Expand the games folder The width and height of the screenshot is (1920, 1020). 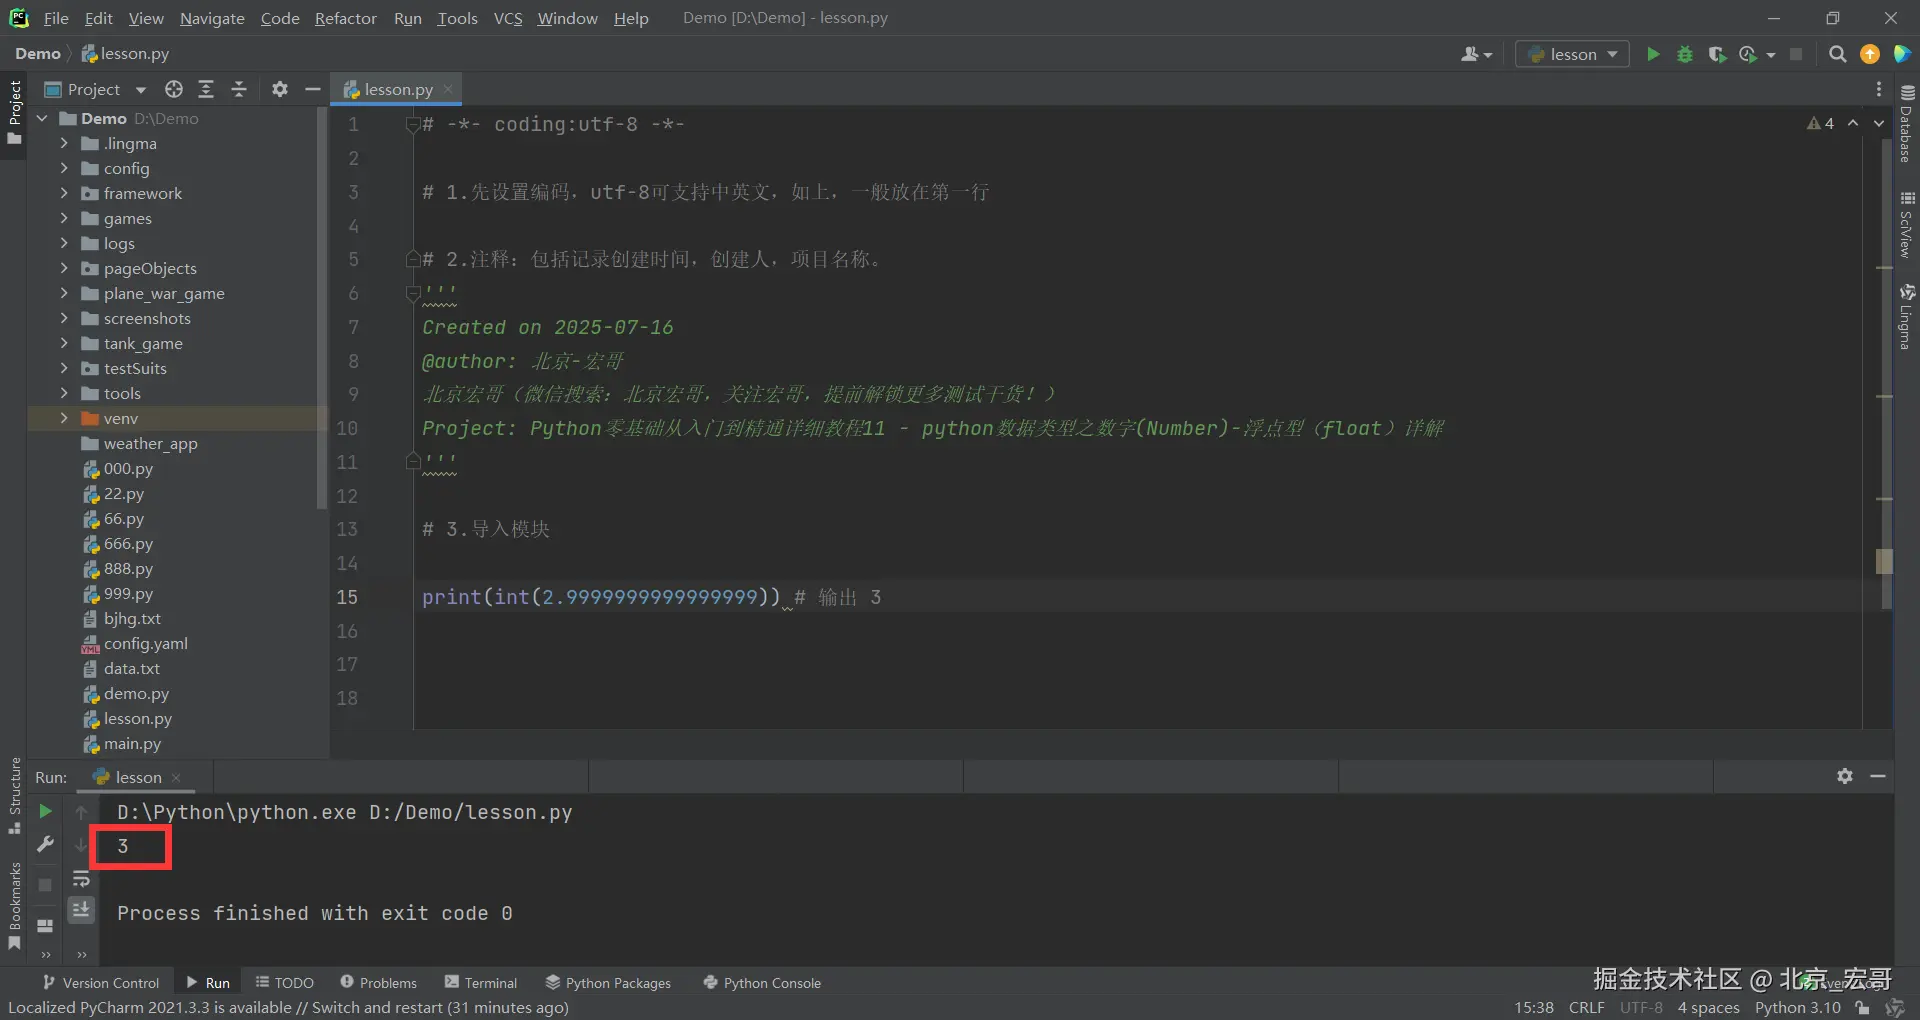click(x=64, y=218)
